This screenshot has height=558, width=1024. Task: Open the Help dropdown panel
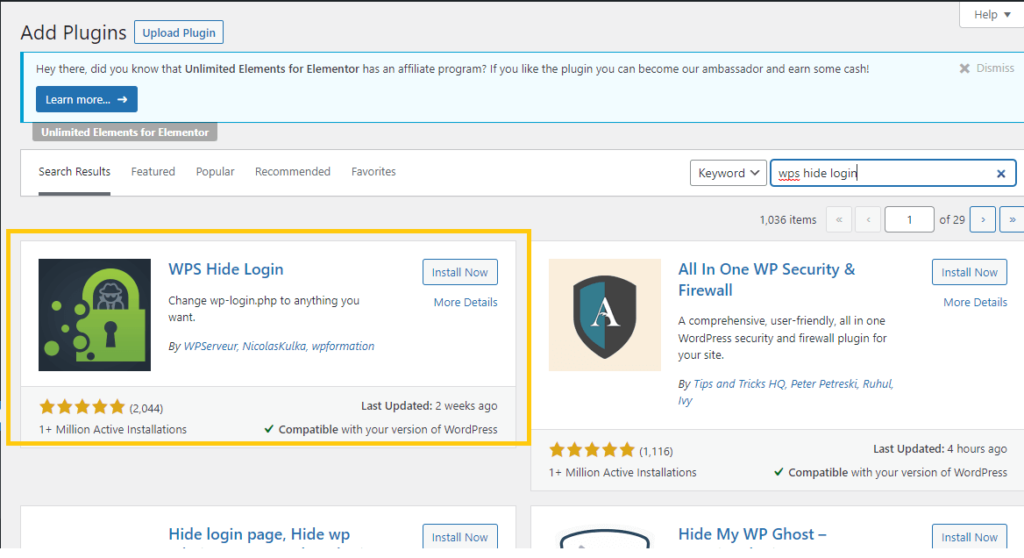[x=991, y=14]
